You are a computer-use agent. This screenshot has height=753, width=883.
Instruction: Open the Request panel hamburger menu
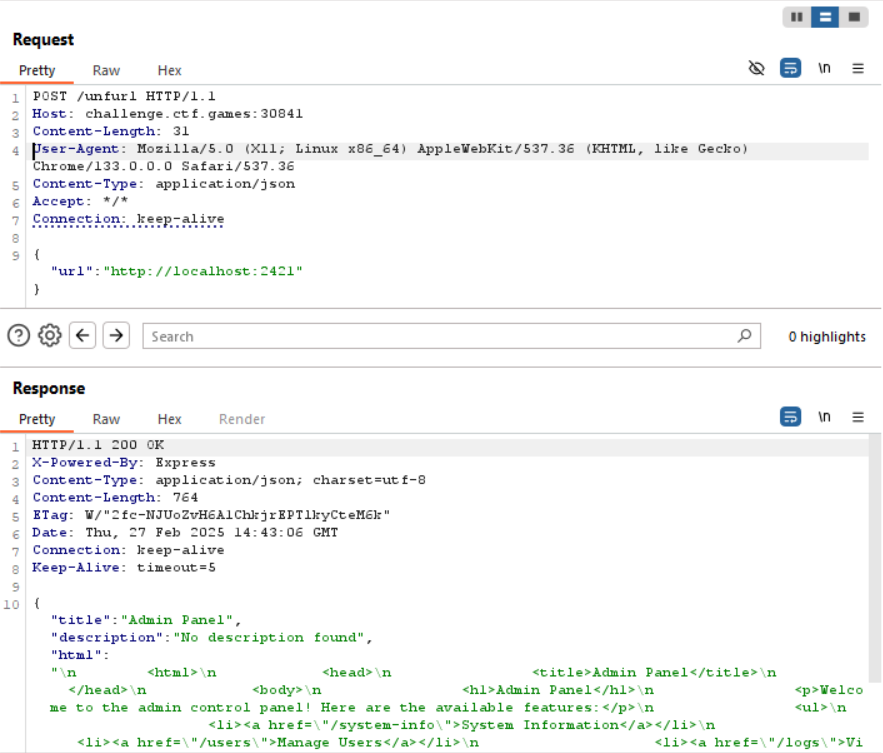(857, 69)
